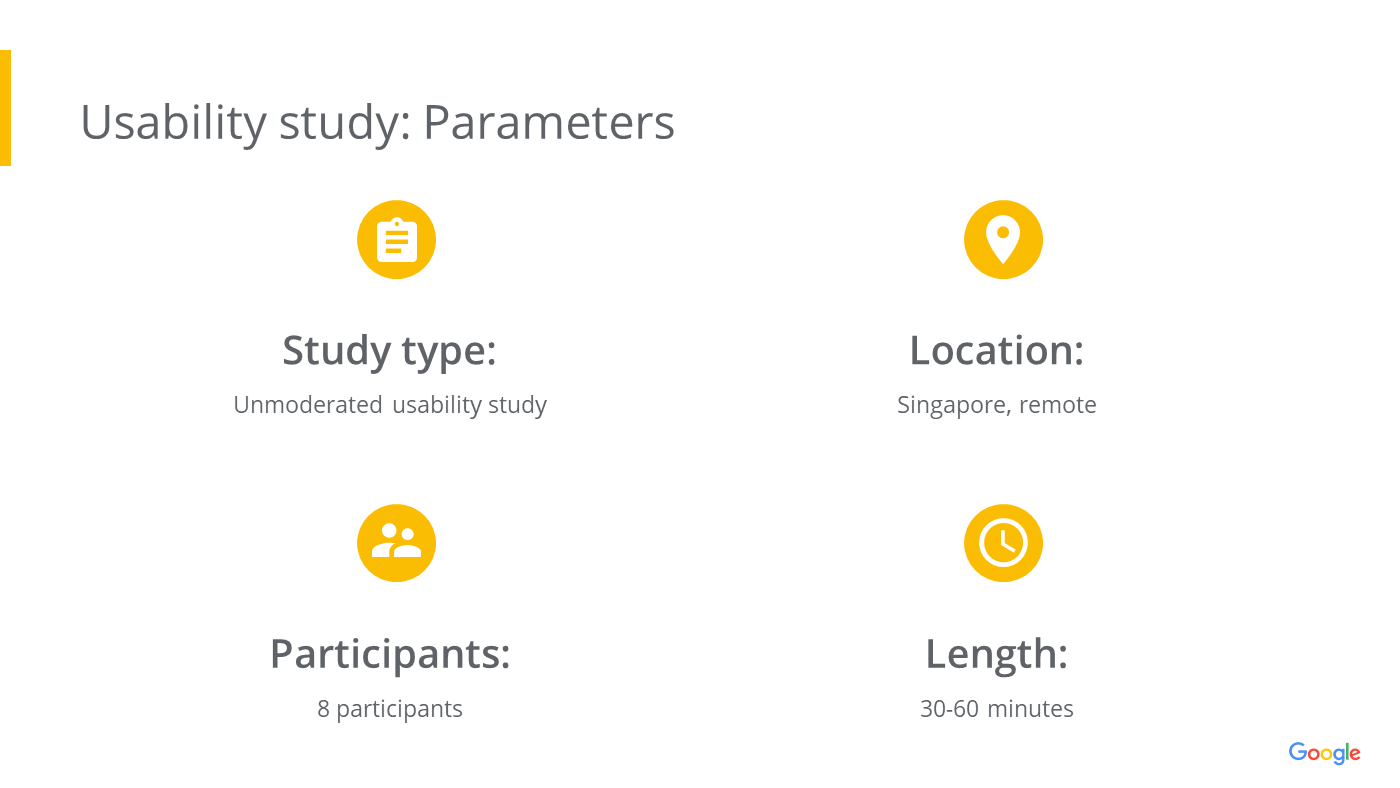Image resolution: width=1400 pixels, height=788 pixels.
Task: Click the "30-60" duration number
Action: [949, 709]
